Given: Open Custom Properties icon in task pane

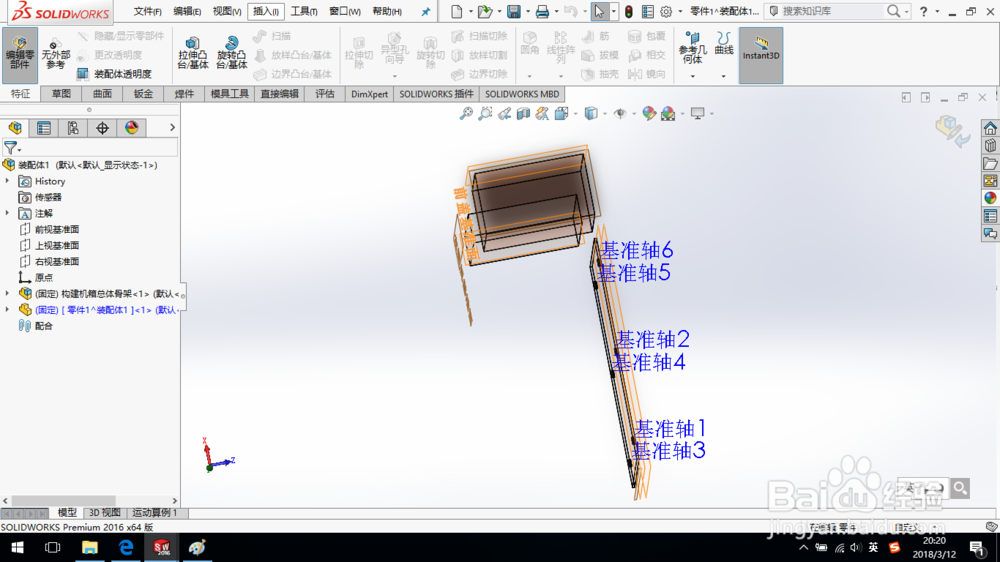Looking at the screenshot, I should point(990,216).
